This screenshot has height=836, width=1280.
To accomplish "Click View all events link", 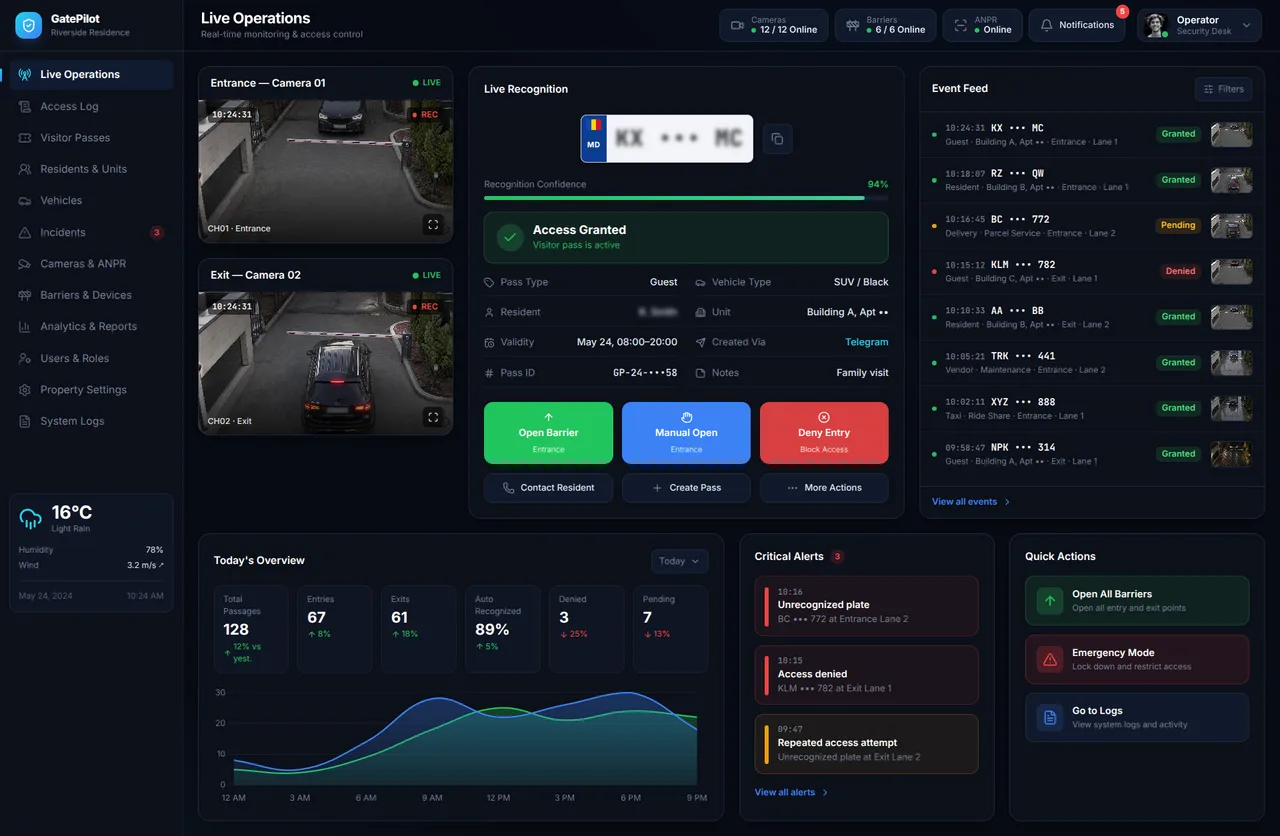I will (971, 502).
